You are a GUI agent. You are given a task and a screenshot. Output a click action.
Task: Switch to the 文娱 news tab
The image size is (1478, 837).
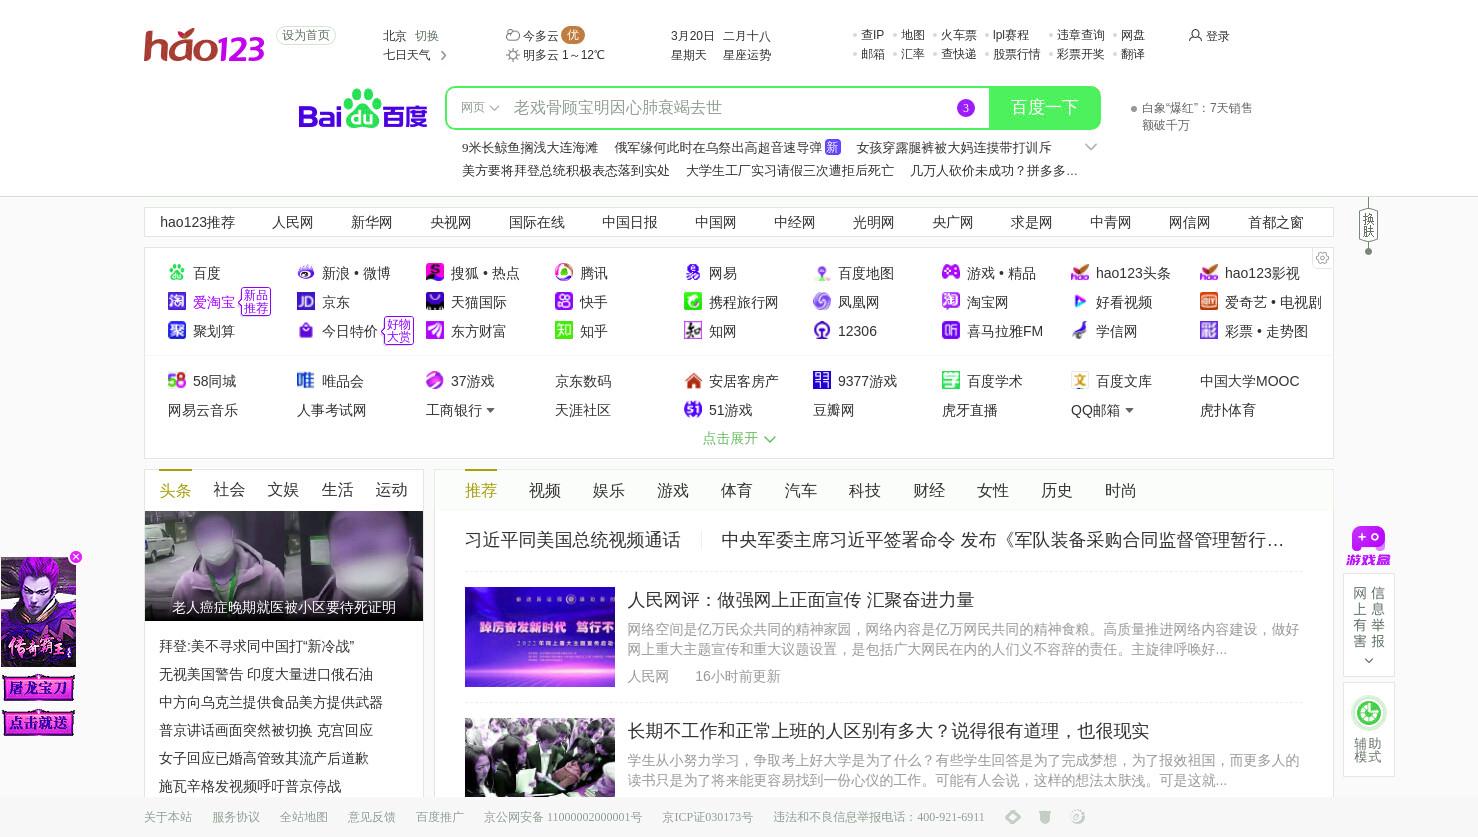(x=283, y=490)
